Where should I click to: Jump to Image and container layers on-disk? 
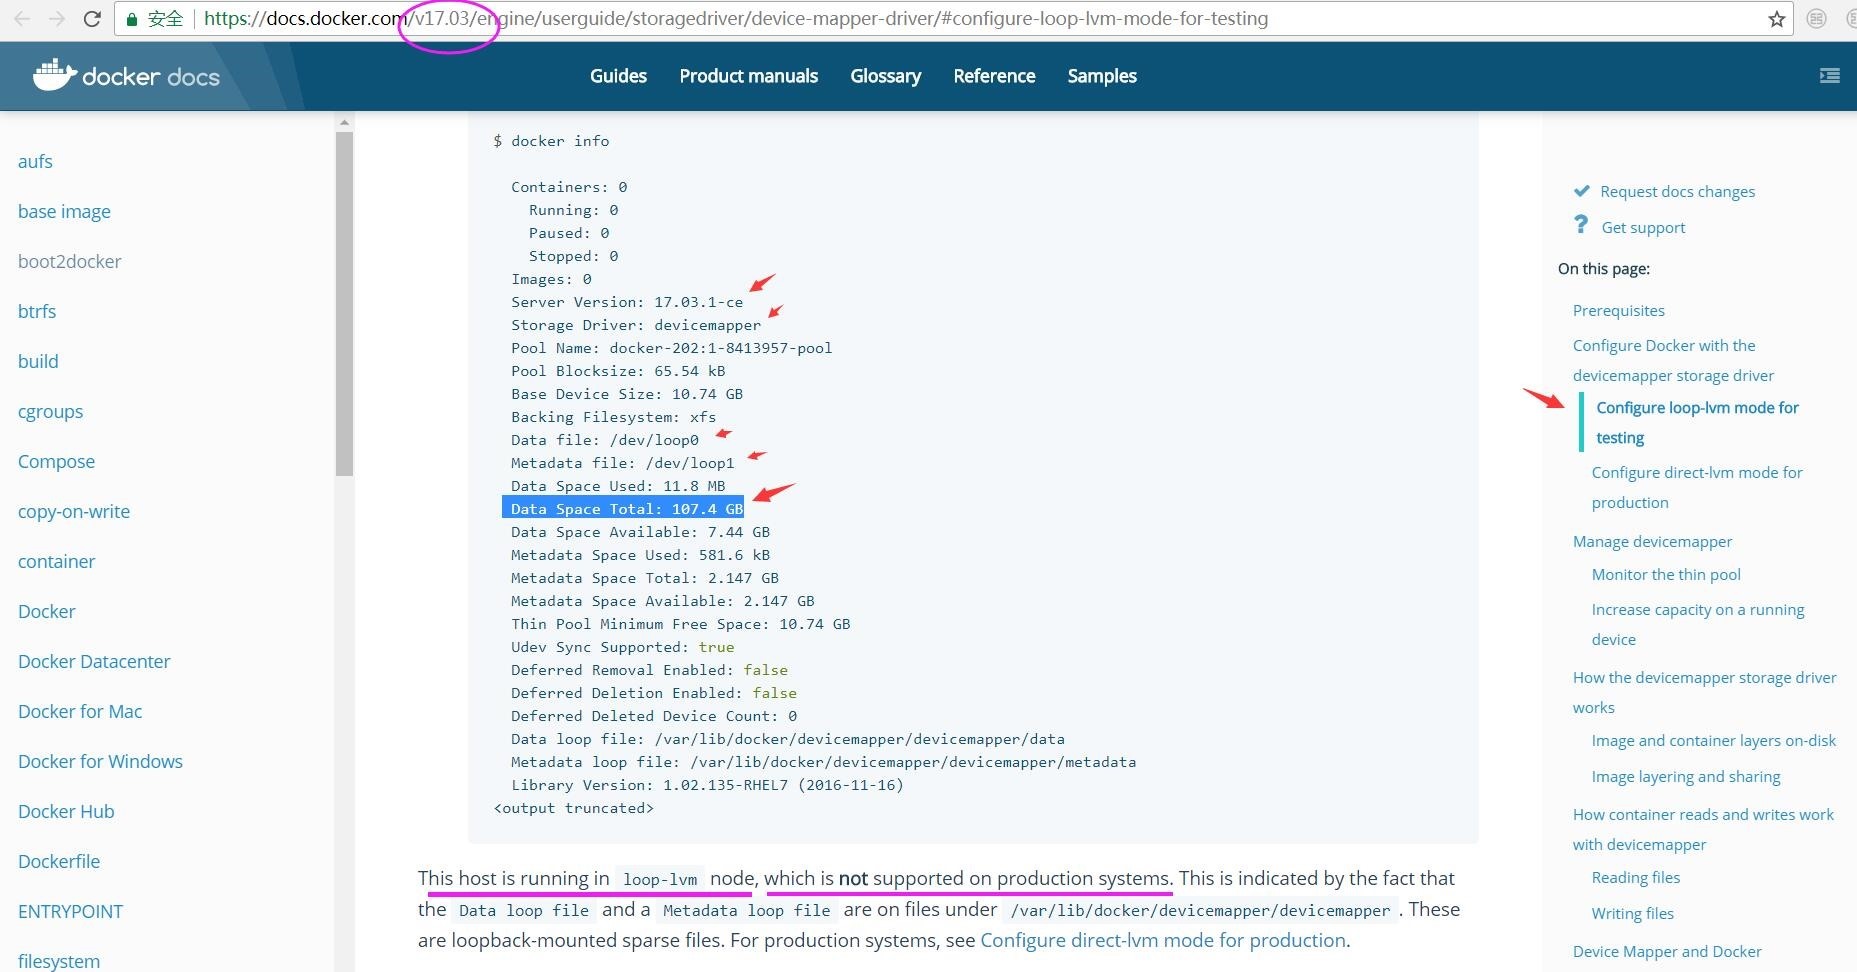[x=1714, y=740]
